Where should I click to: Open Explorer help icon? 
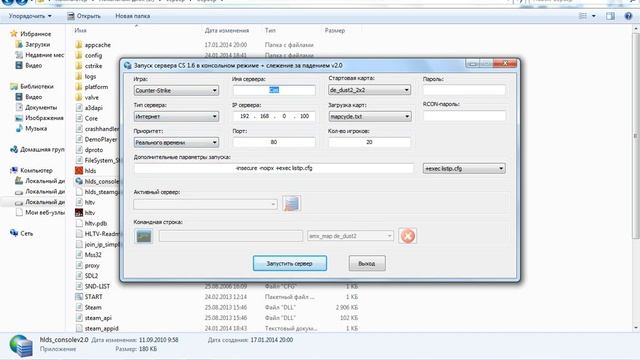[x=628, y=16]
